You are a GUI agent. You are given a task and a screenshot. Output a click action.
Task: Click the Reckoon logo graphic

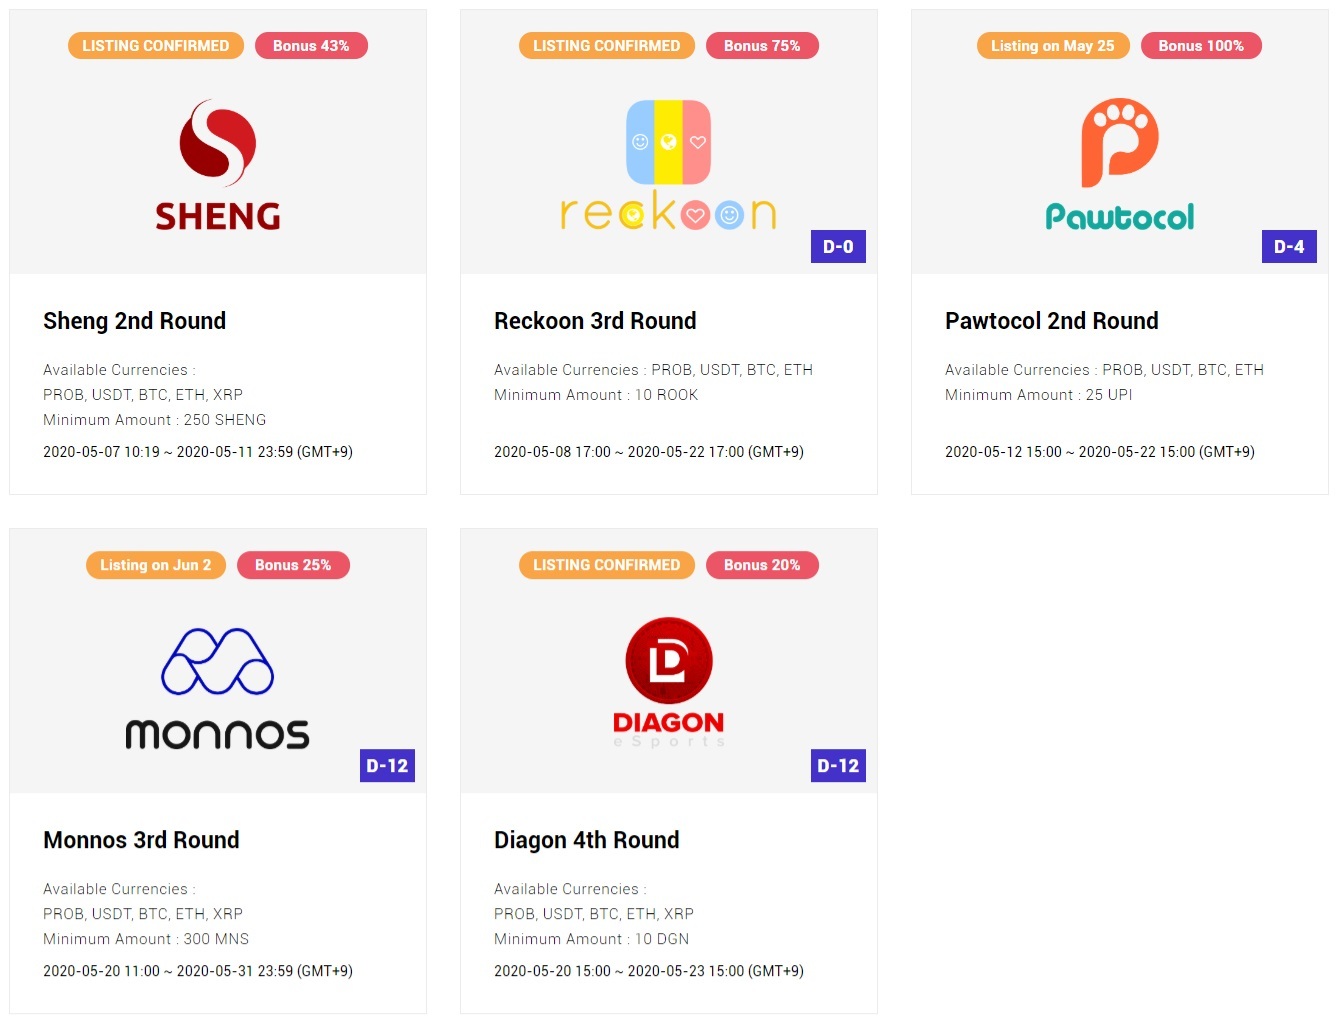pos(668,165)
